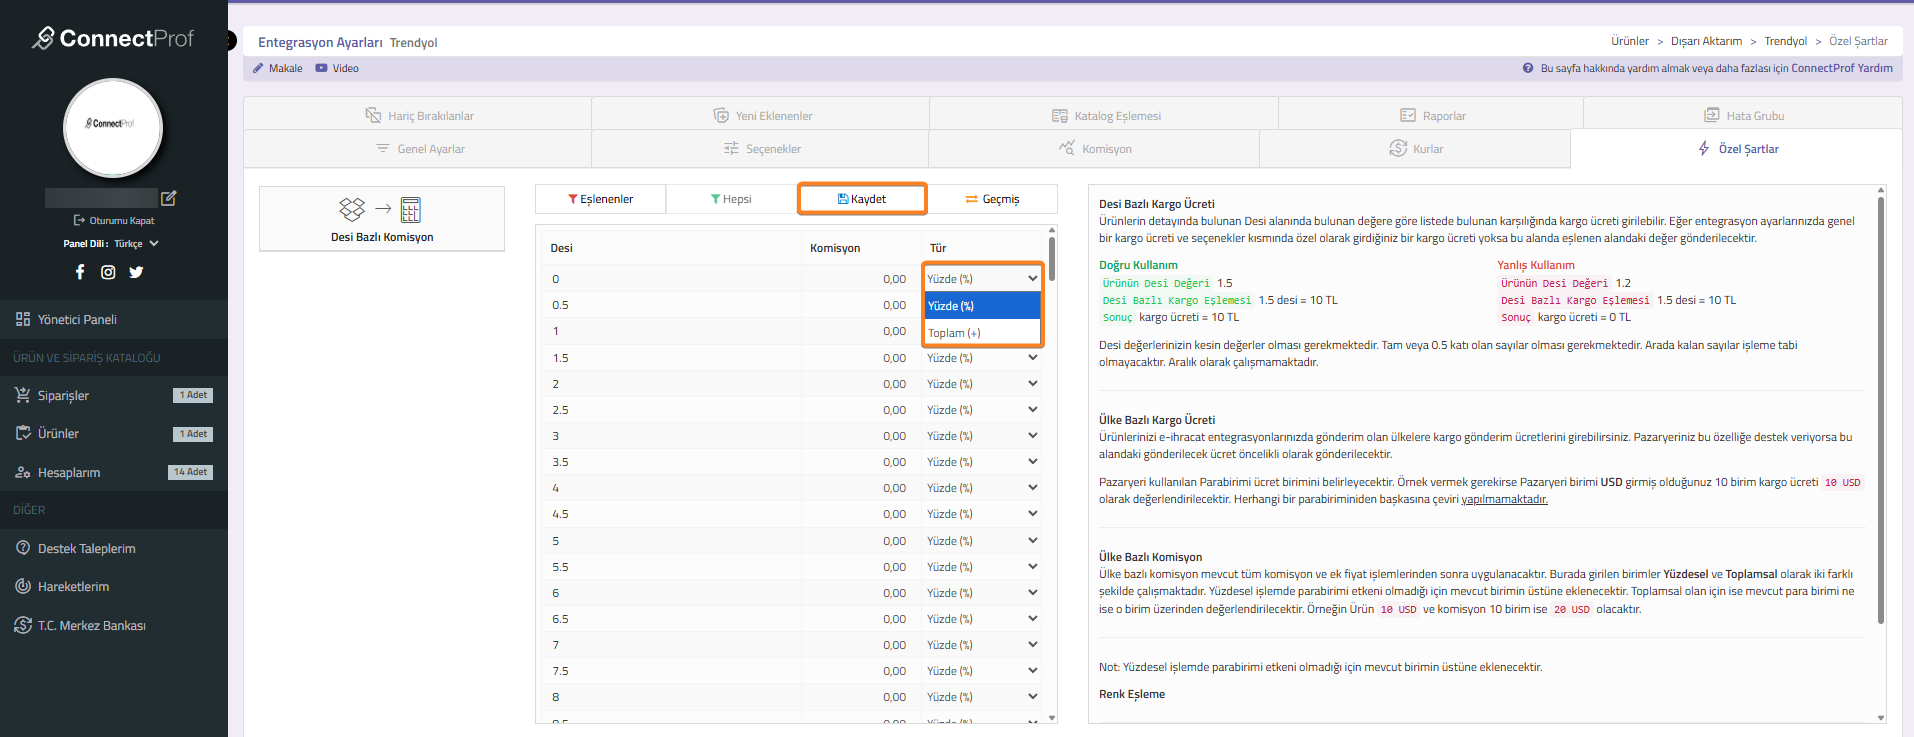Open Tür dropdown for Desi 2 row

981,384
